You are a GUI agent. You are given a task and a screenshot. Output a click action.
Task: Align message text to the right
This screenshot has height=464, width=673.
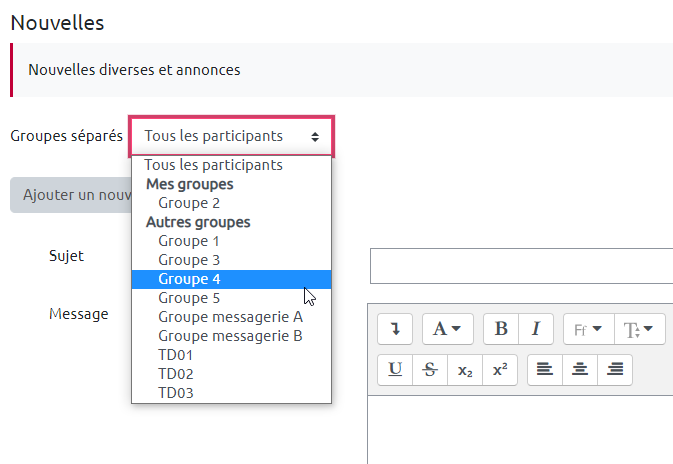615,369
